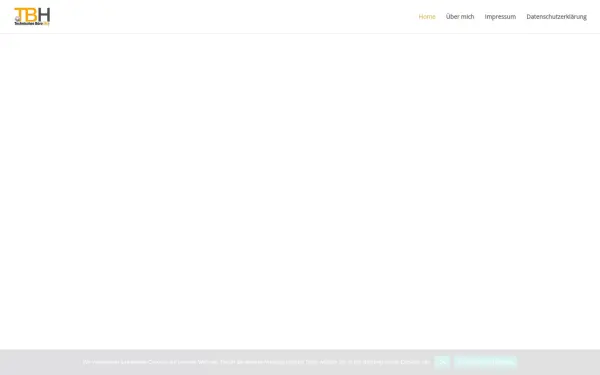Open the Home menu item
This screenshot has width=600, height=375.
tap(427, 16)
